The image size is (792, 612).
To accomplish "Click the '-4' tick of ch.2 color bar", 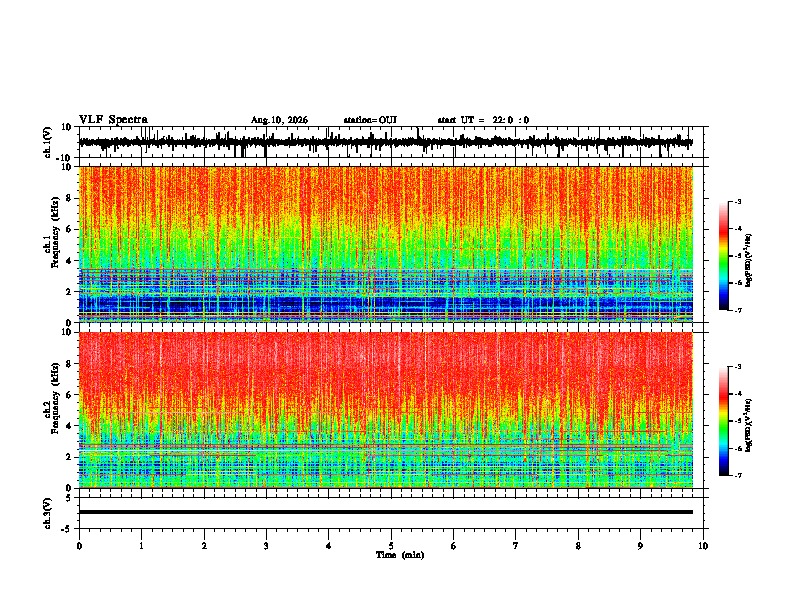I will [x=737, y=393].
